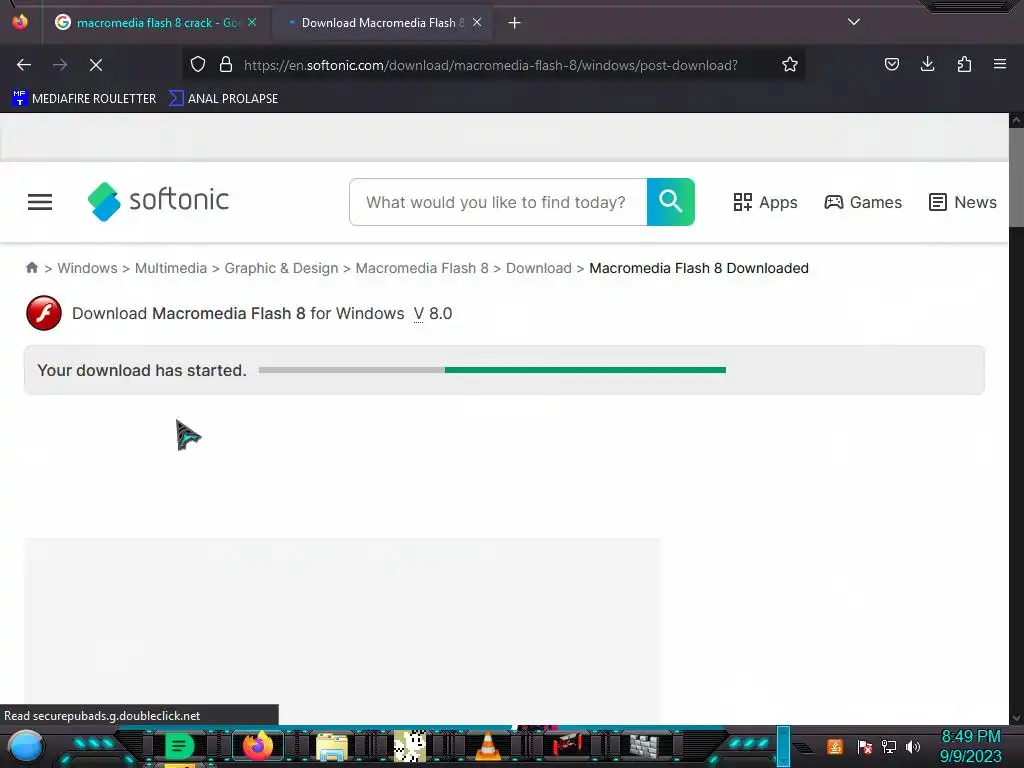The width and height of the screenshot is (1024, 768).
Task: Focus the Softonic search field
Action: [498, 202]
